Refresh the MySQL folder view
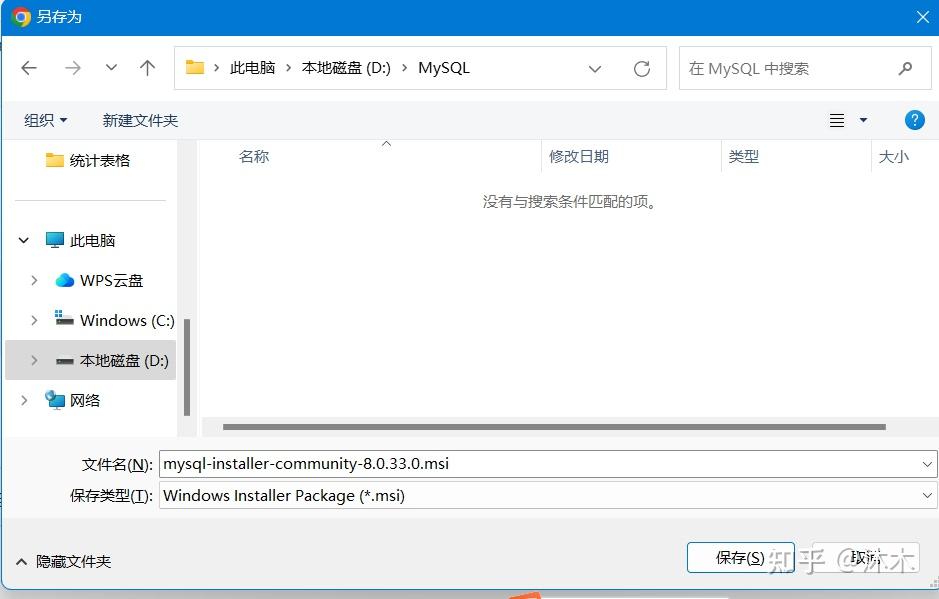Image resolution: width=939 pixels, height=599 pixels. [642, 68]
